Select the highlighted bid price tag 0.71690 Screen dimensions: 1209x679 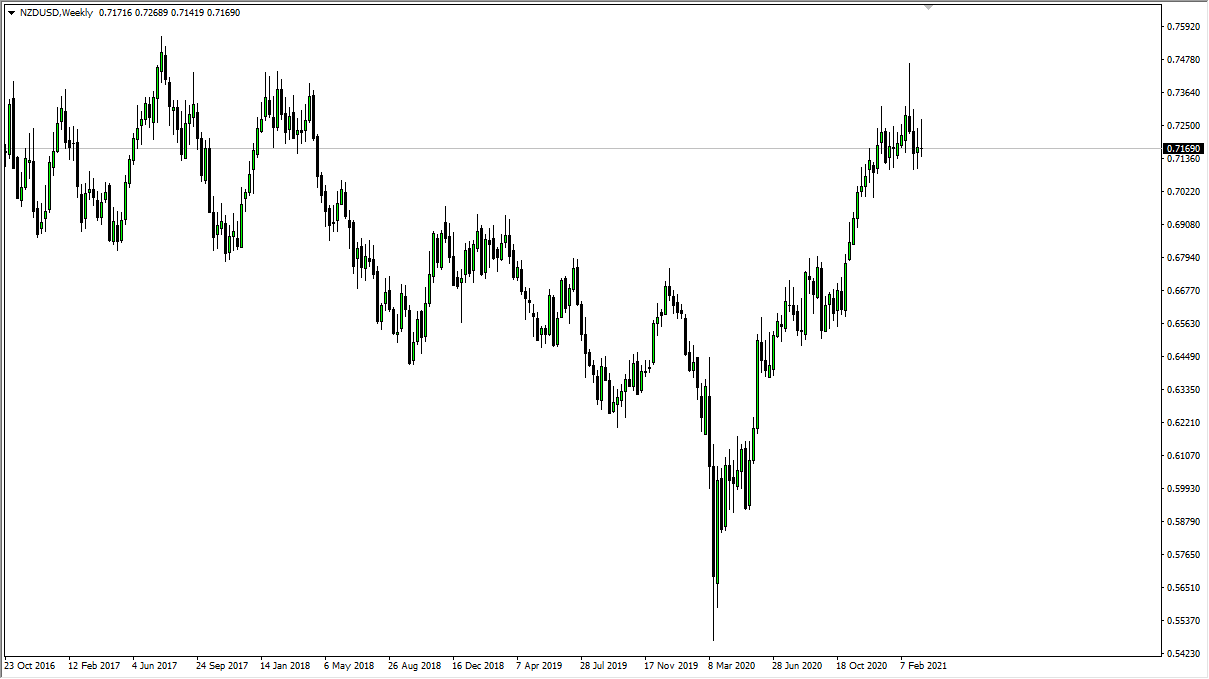pos(1184,148)
